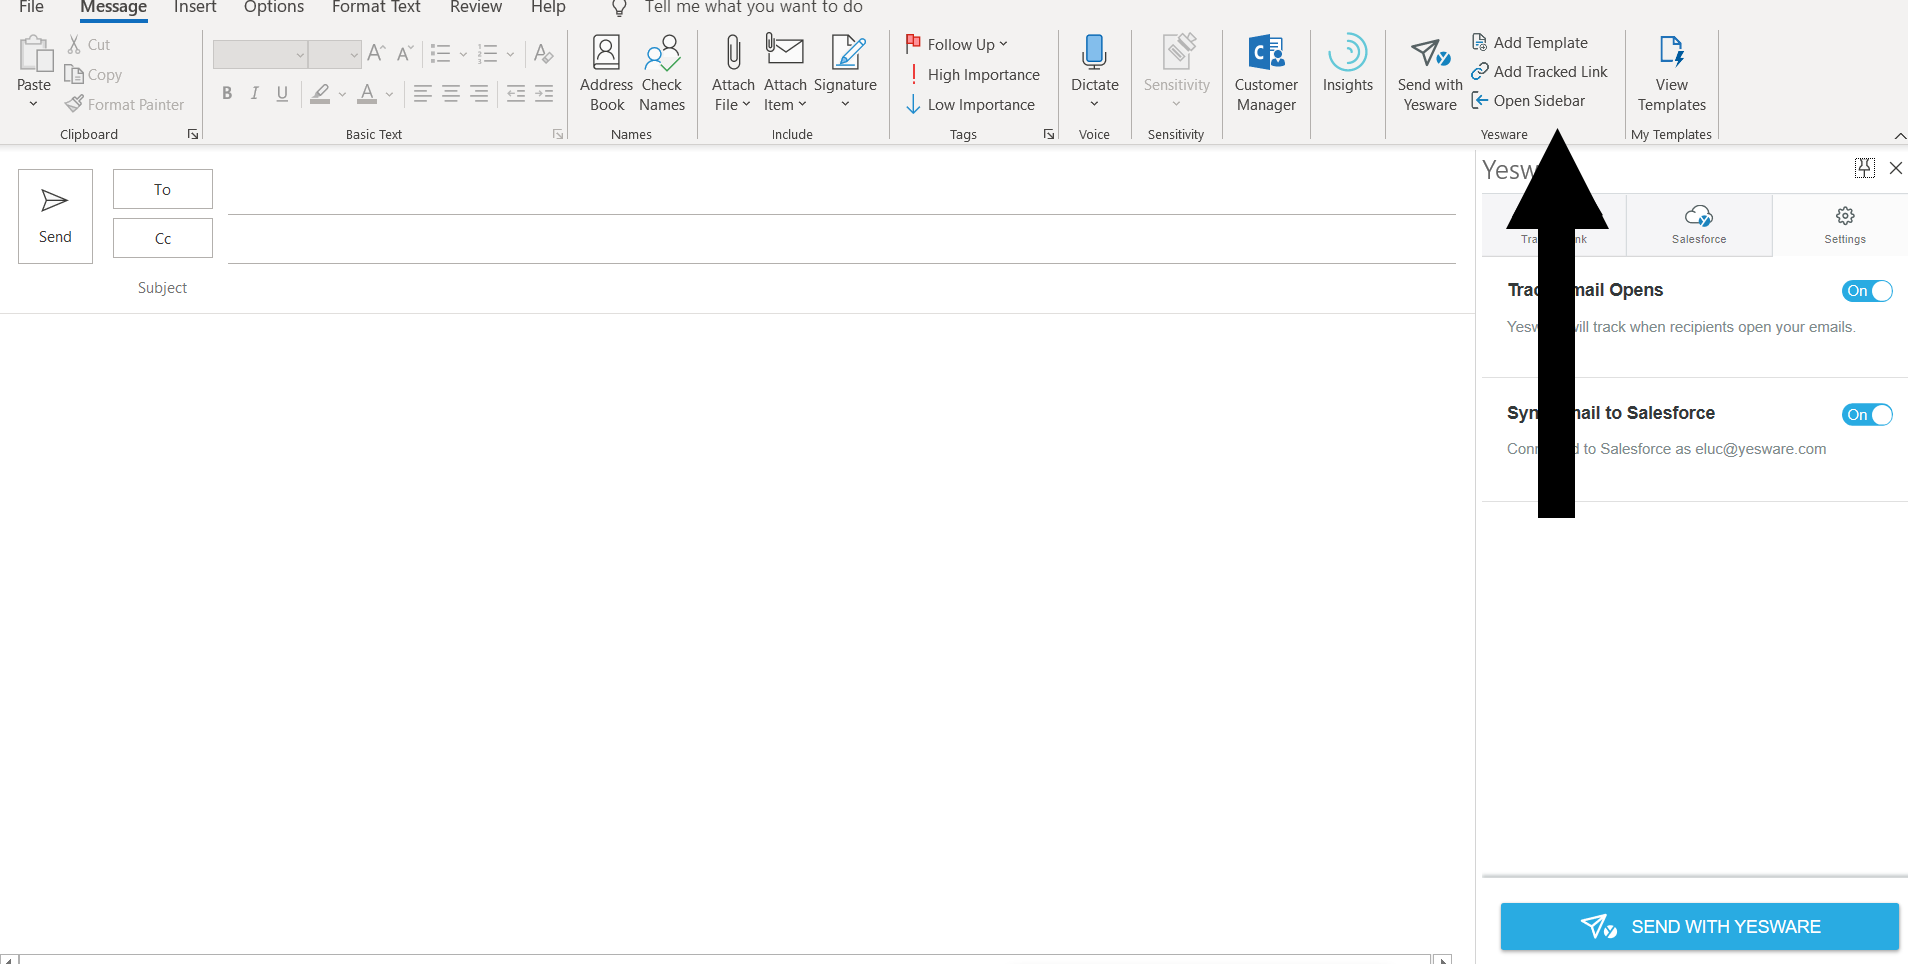Toggle bold formatting
The image size is (1908, 964).
[x=226, y=93]
